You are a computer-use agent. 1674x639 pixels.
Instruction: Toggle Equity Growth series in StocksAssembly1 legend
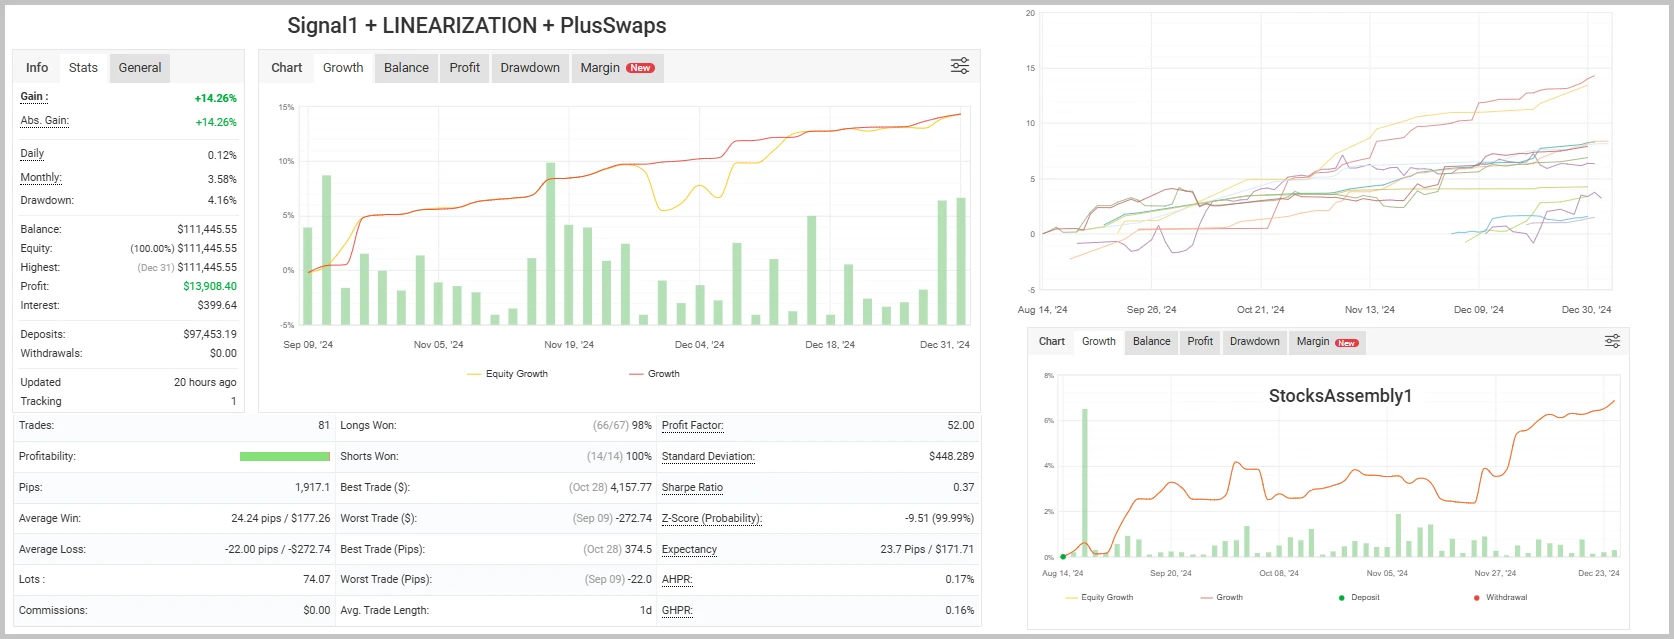tap(1099, 598)
